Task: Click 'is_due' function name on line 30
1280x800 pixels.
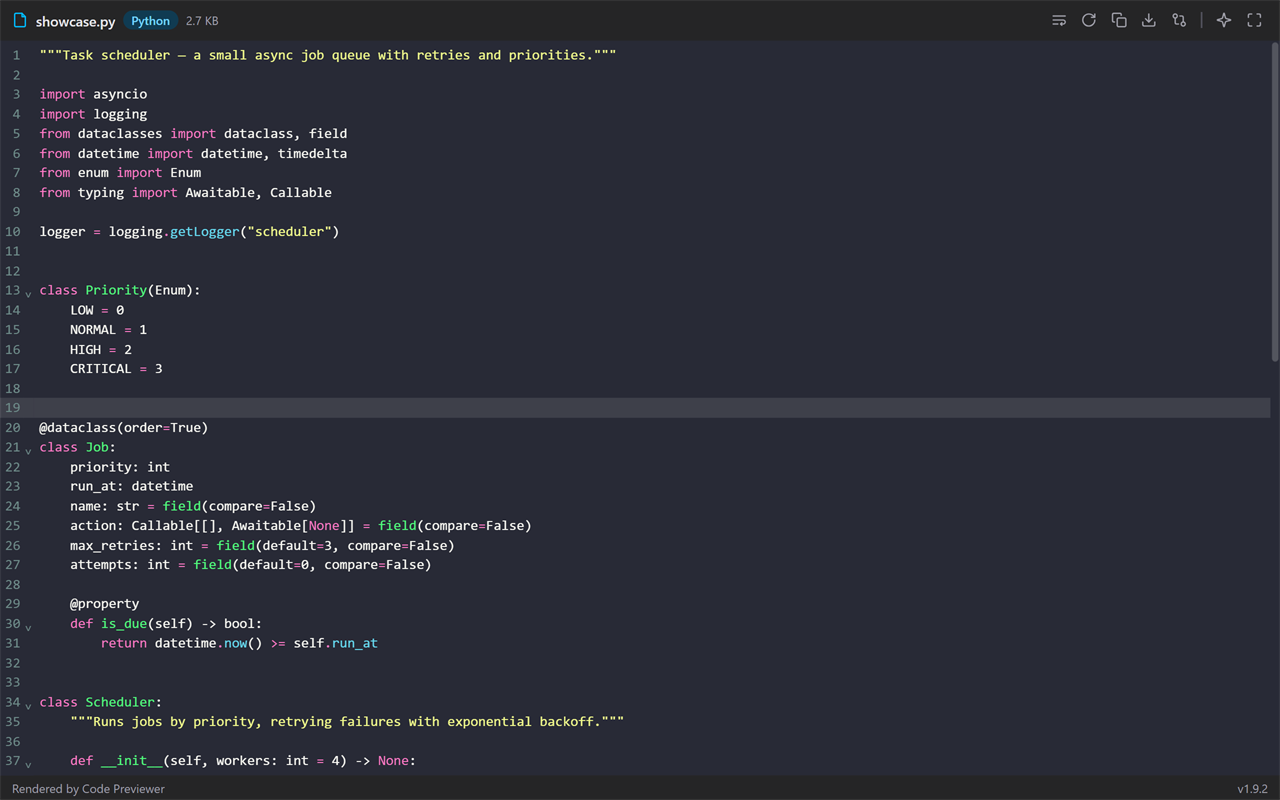Action: pyautogui.click(x=124, y=623)
